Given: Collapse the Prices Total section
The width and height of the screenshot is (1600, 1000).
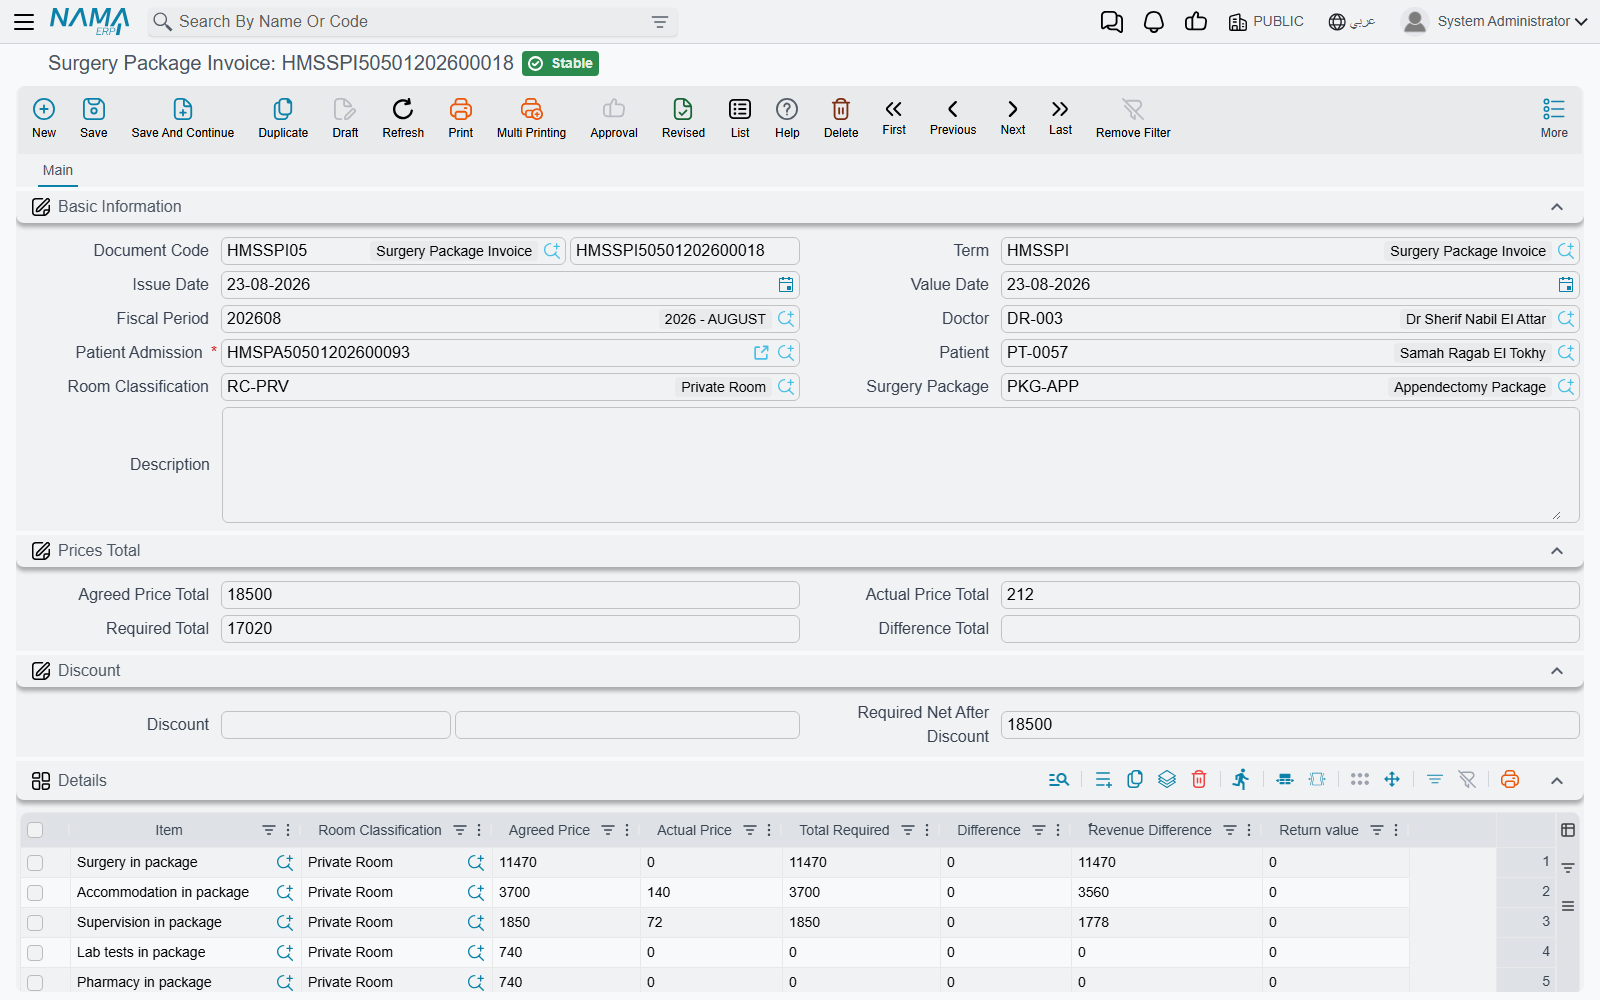Looking at the screenshot, I should click(1557, 551).
